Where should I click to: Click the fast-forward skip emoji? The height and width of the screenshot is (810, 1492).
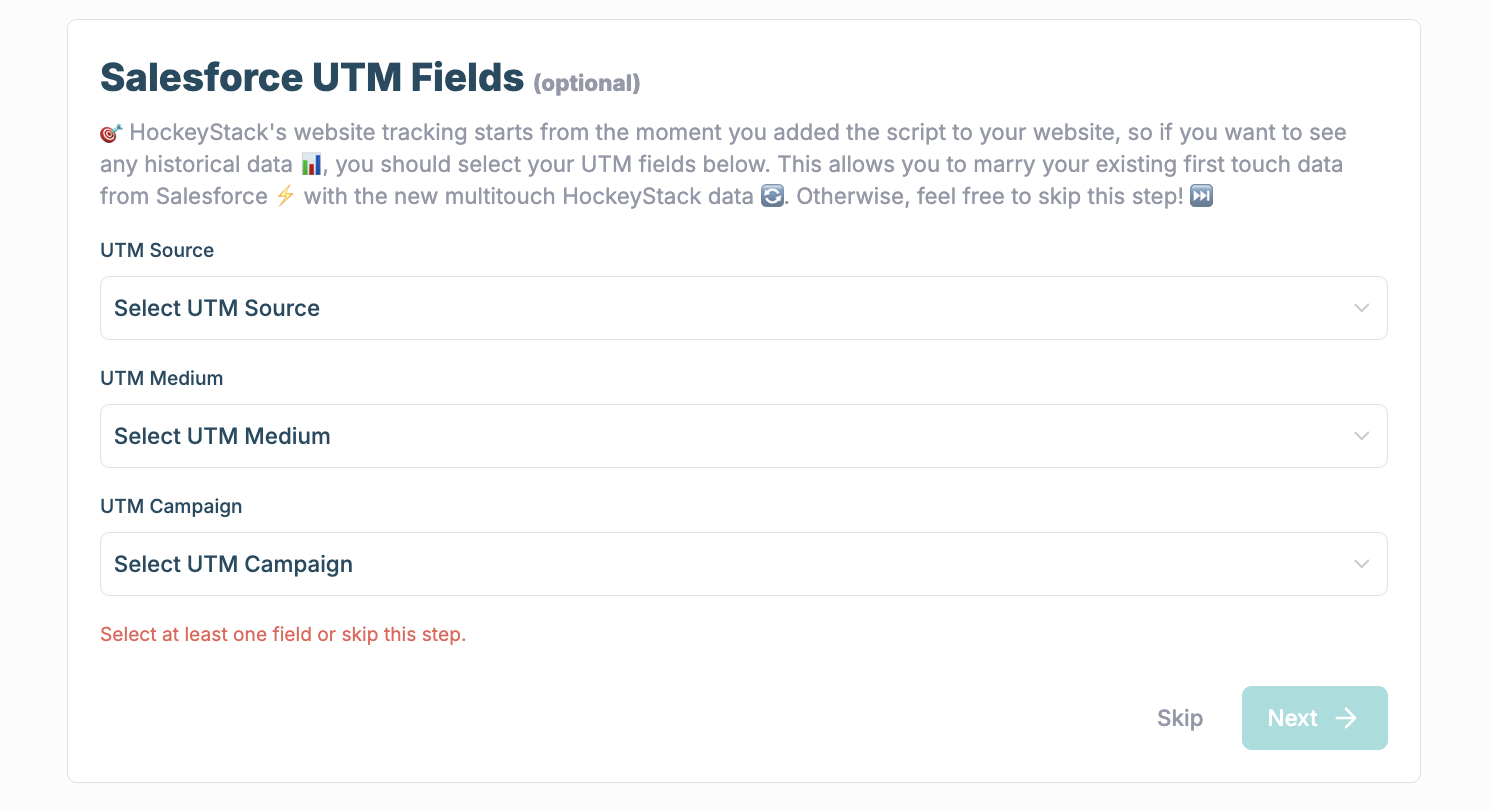tap(1202, 196)
